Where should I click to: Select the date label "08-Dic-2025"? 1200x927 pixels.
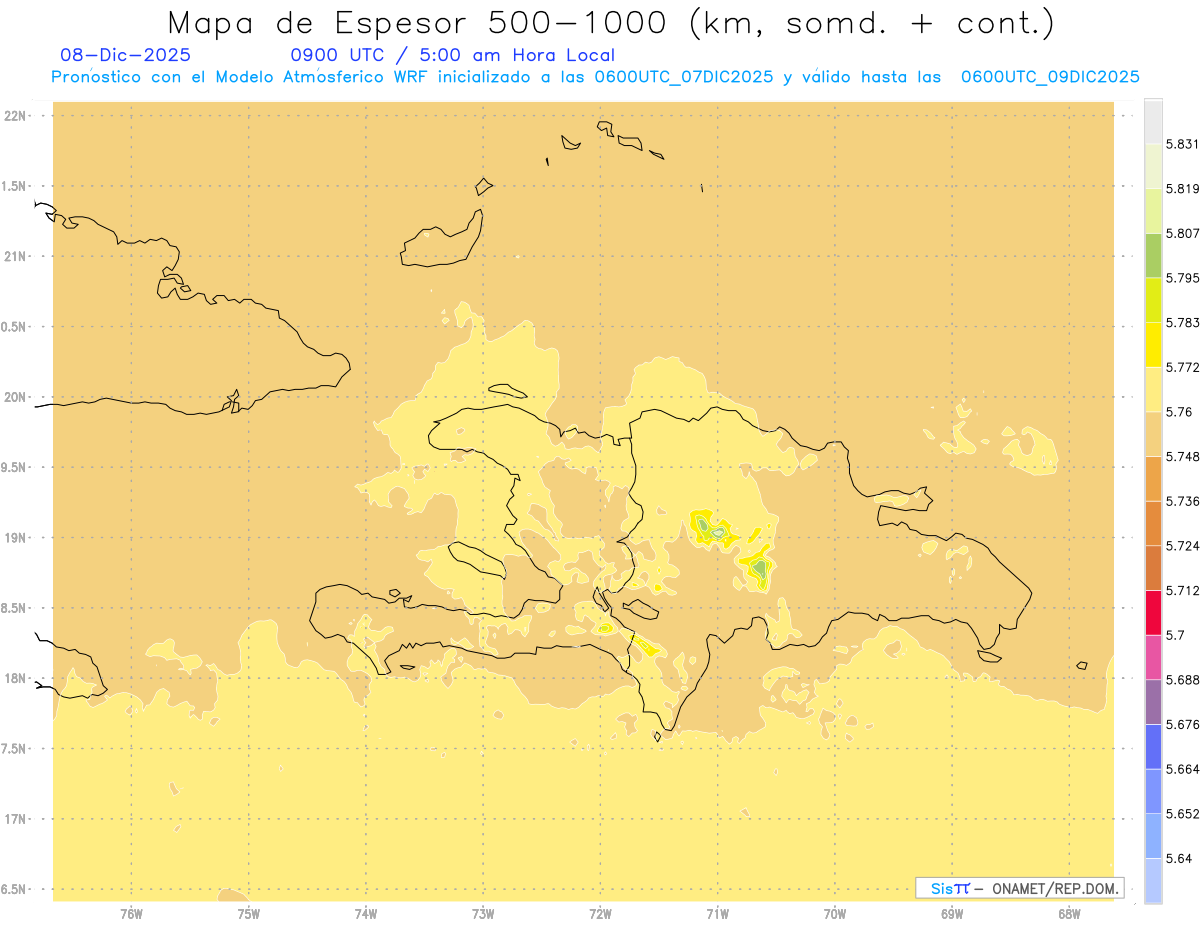click(x=125, y=55)
